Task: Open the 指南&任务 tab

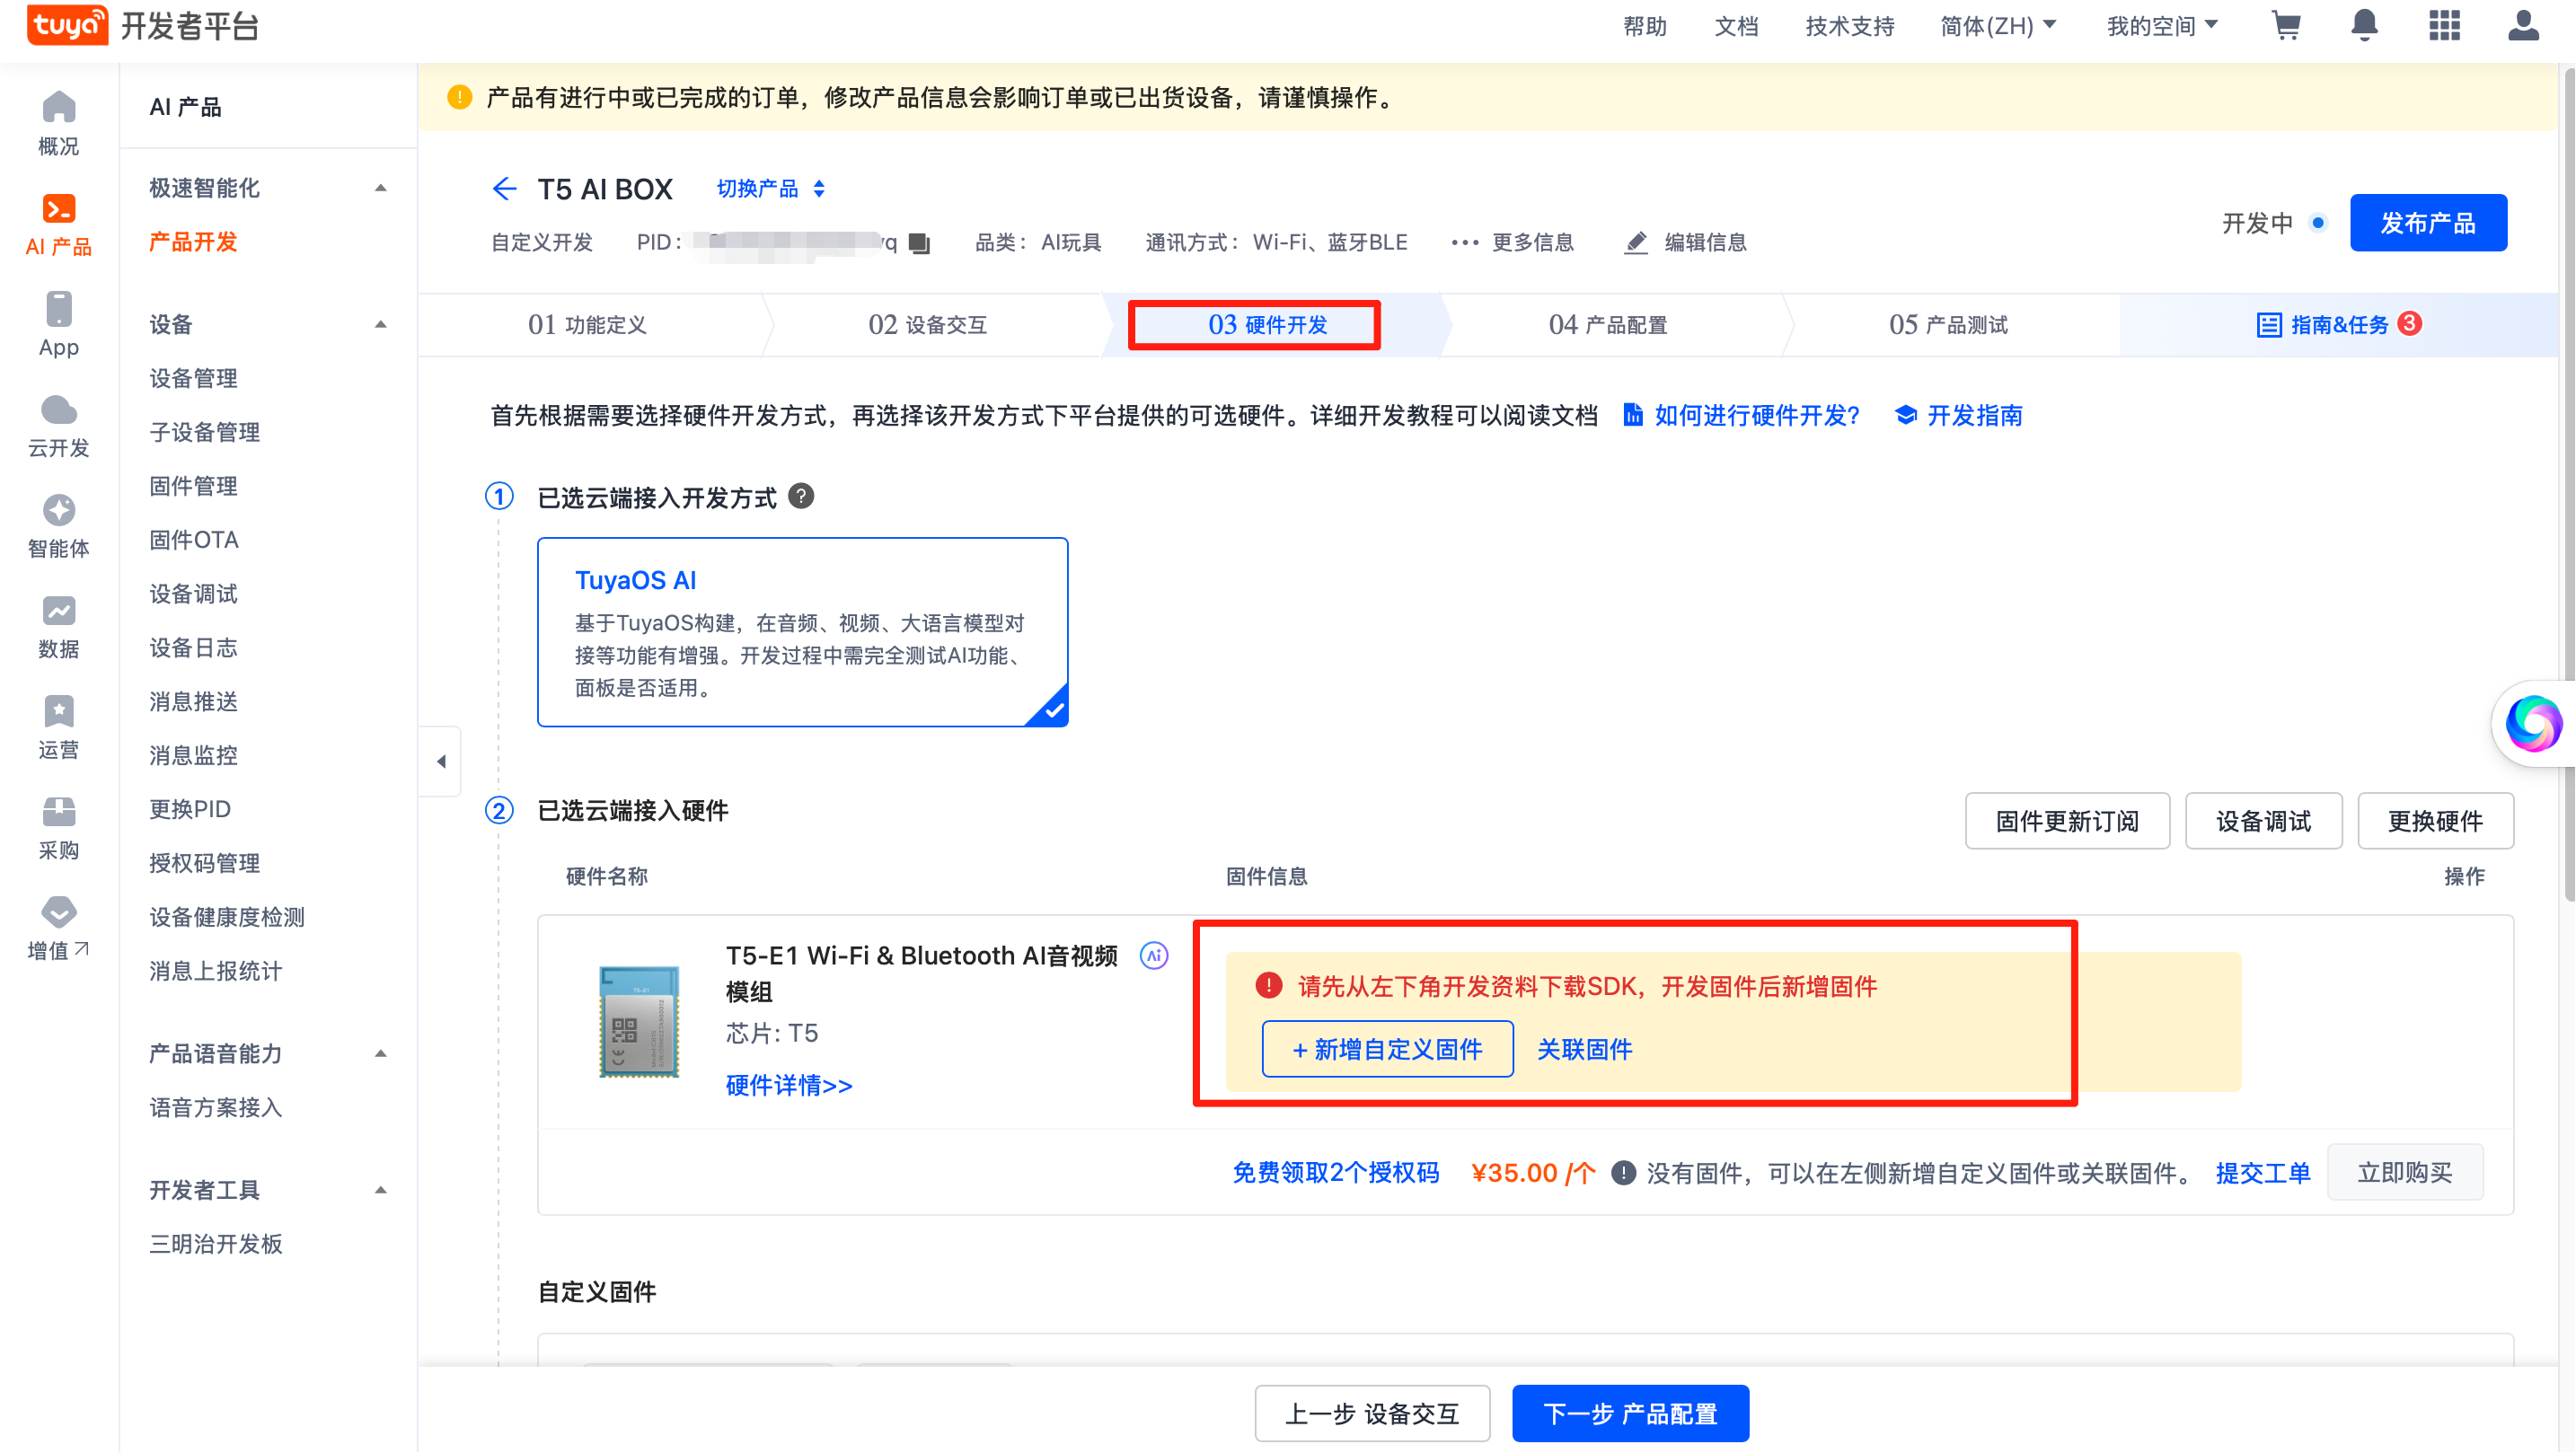Action: pos(2338,324)
